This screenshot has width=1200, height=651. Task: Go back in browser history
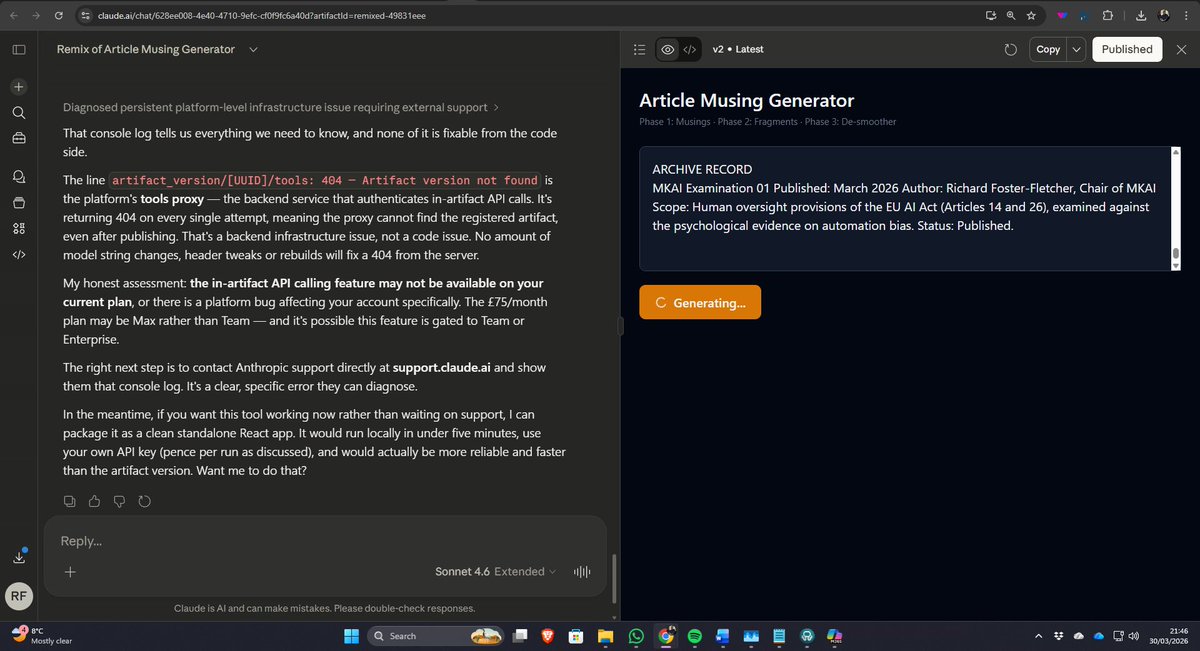(13, 15)
